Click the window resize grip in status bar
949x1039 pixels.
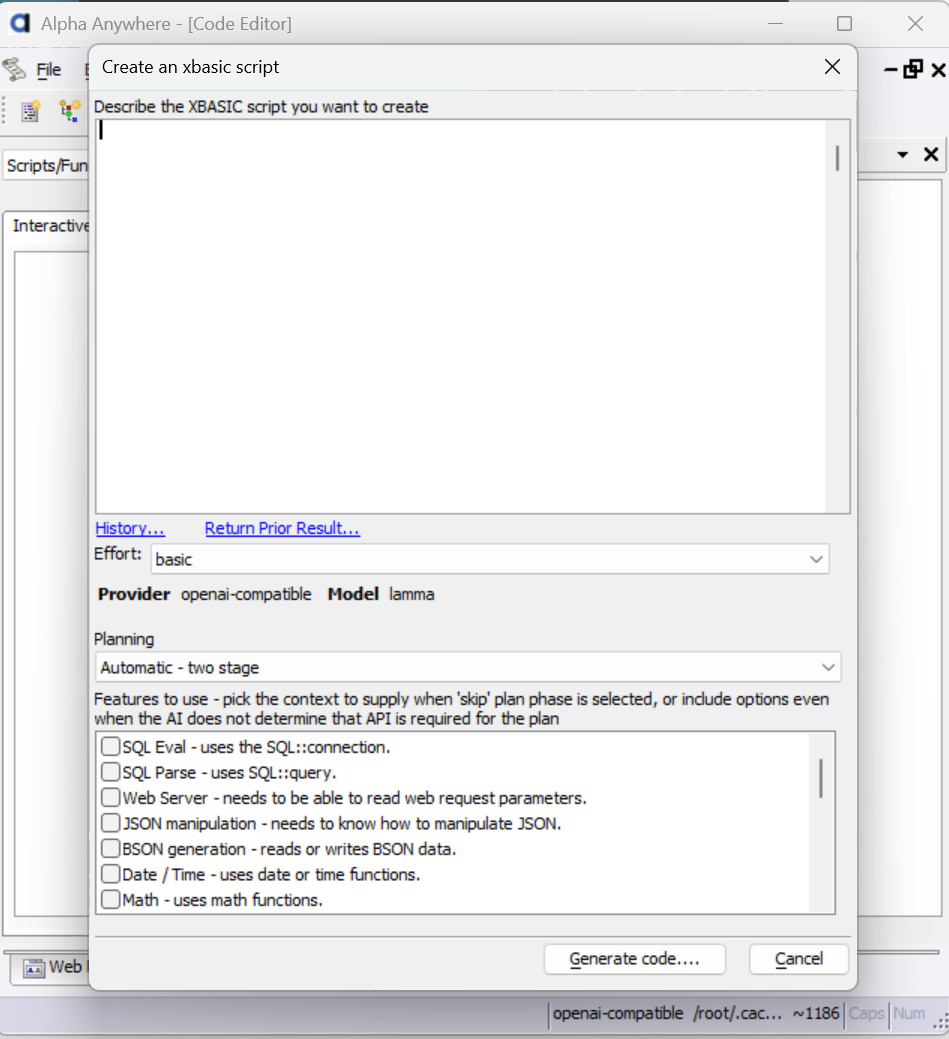point(940,1023)
